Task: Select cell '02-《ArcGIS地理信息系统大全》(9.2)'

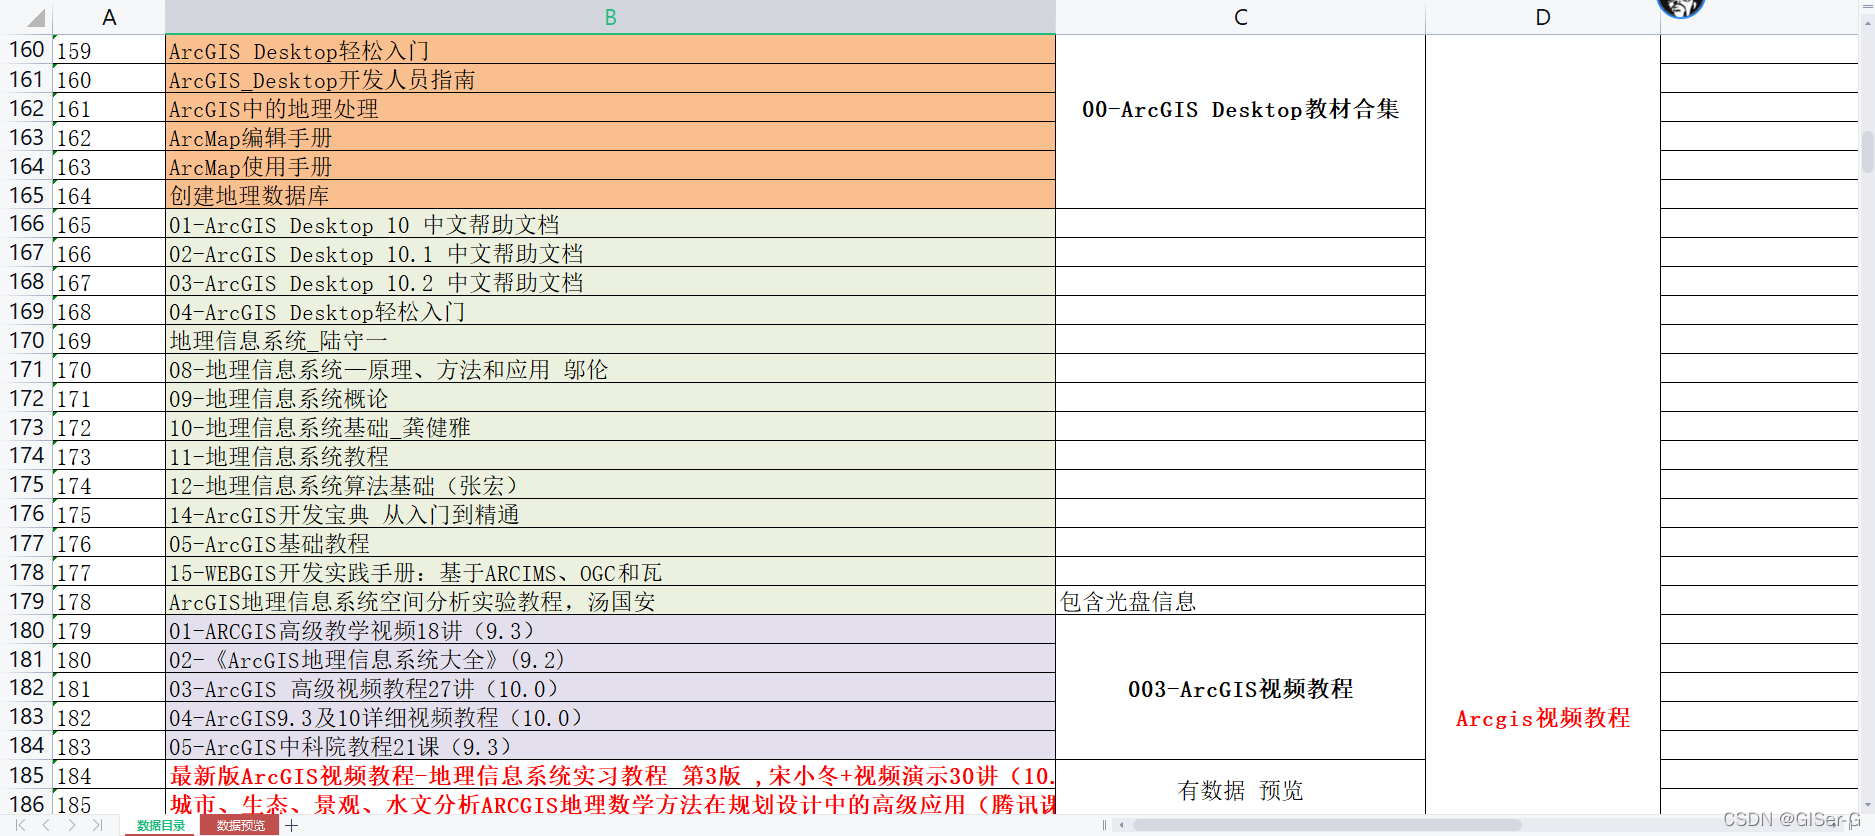Action: [610, 659]
